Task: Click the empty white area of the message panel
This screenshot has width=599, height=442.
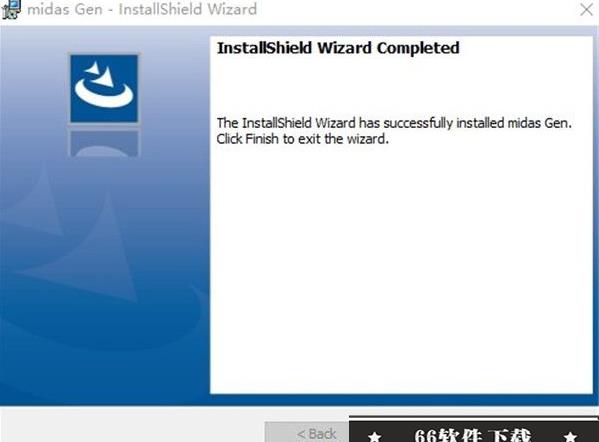Action: point(401,267)
